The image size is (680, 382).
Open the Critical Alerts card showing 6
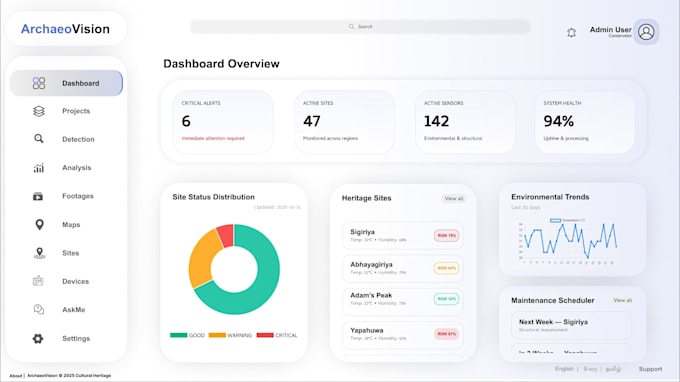[x=223, y=122]
